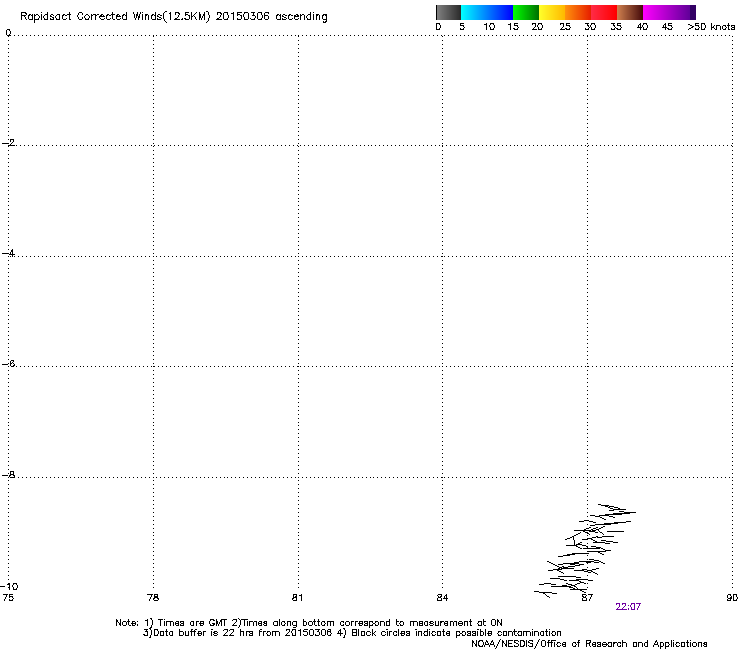Click the 'NOAA/NESDIS/Office of Research and Applications' credit

click(589, 644)
